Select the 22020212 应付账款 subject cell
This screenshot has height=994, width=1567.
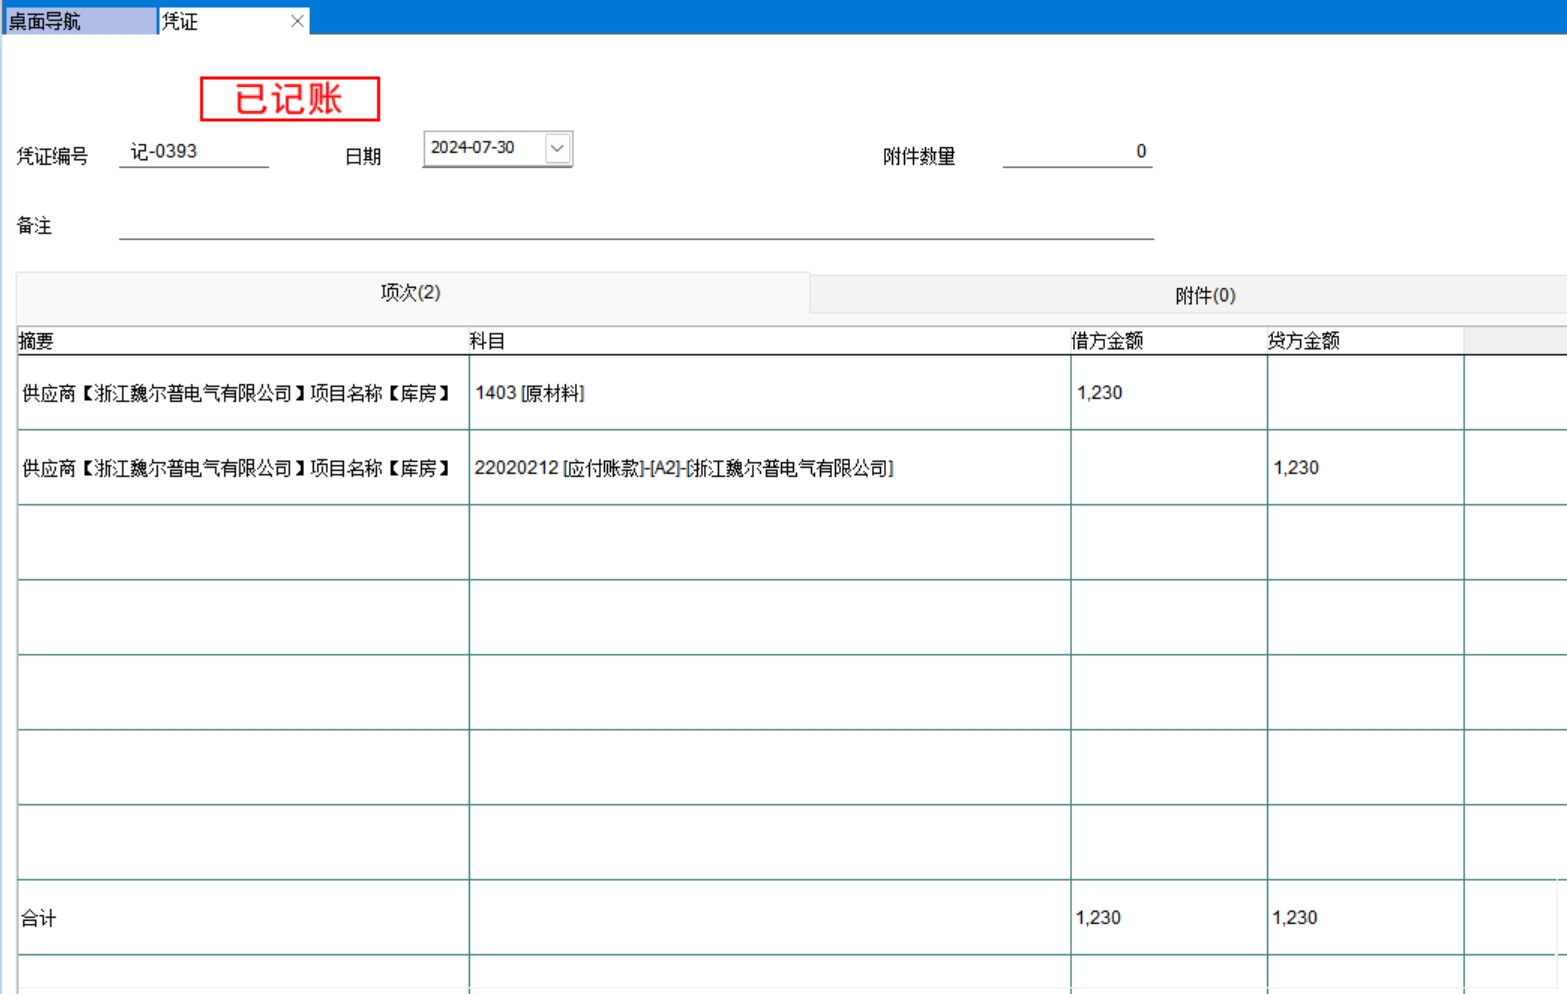(768, 468)
